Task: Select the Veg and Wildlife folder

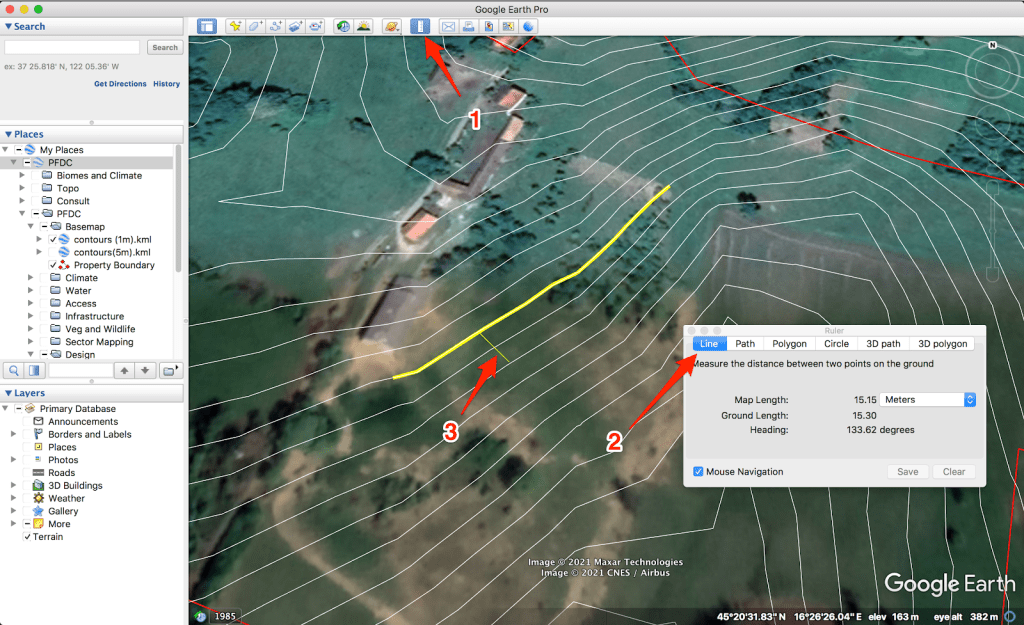Action: [x=101, y=329]
